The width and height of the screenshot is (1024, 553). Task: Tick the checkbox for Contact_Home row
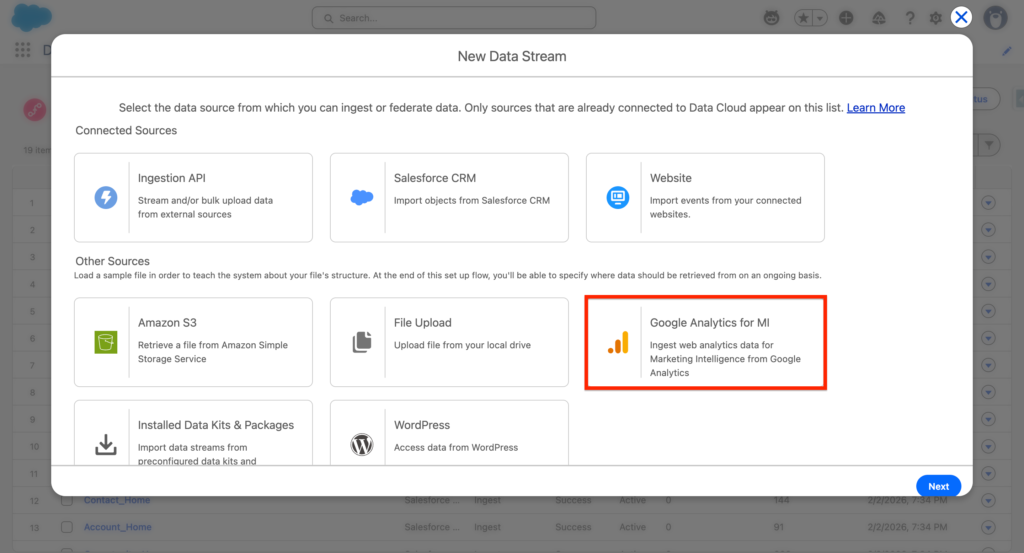click(x=67, y=500)
